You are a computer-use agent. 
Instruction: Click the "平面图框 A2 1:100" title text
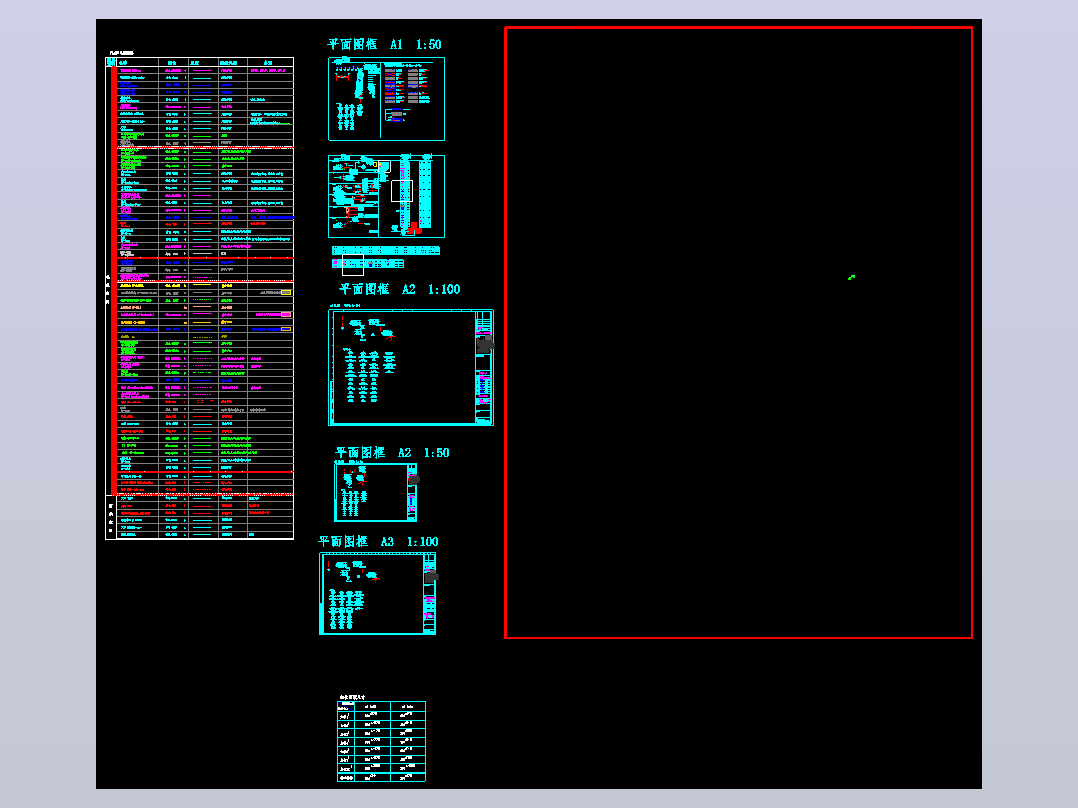click(399, 290)
